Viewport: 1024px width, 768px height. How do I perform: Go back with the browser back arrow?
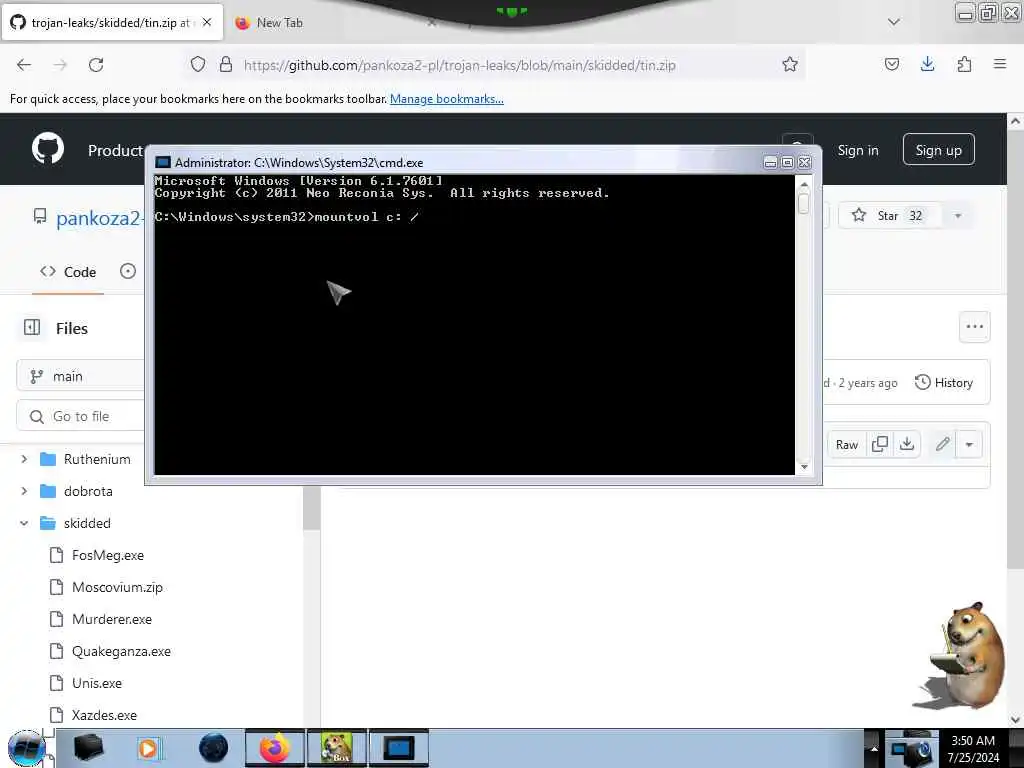24,65
